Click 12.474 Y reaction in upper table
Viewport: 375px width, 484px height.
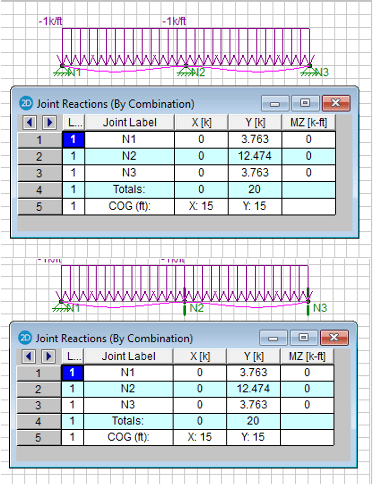coord(255,156)
